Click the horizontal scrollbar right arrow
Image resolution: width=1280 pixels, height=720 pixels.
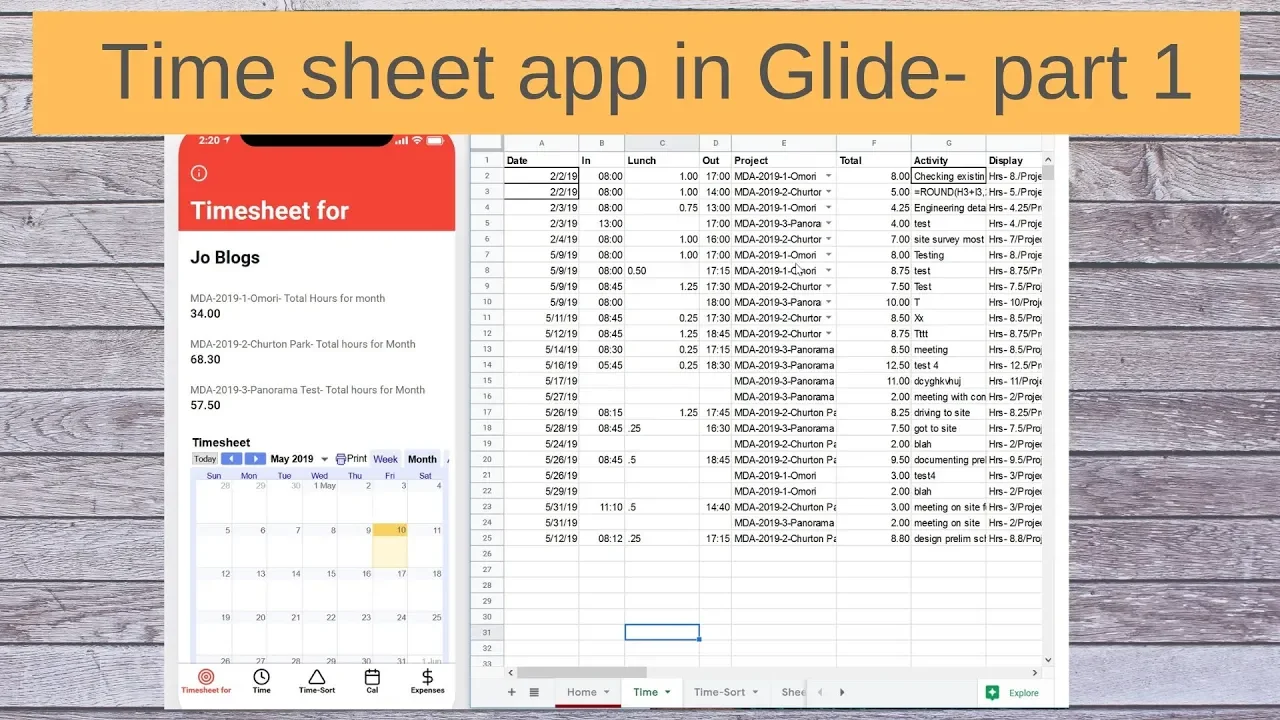point(1034,672)
